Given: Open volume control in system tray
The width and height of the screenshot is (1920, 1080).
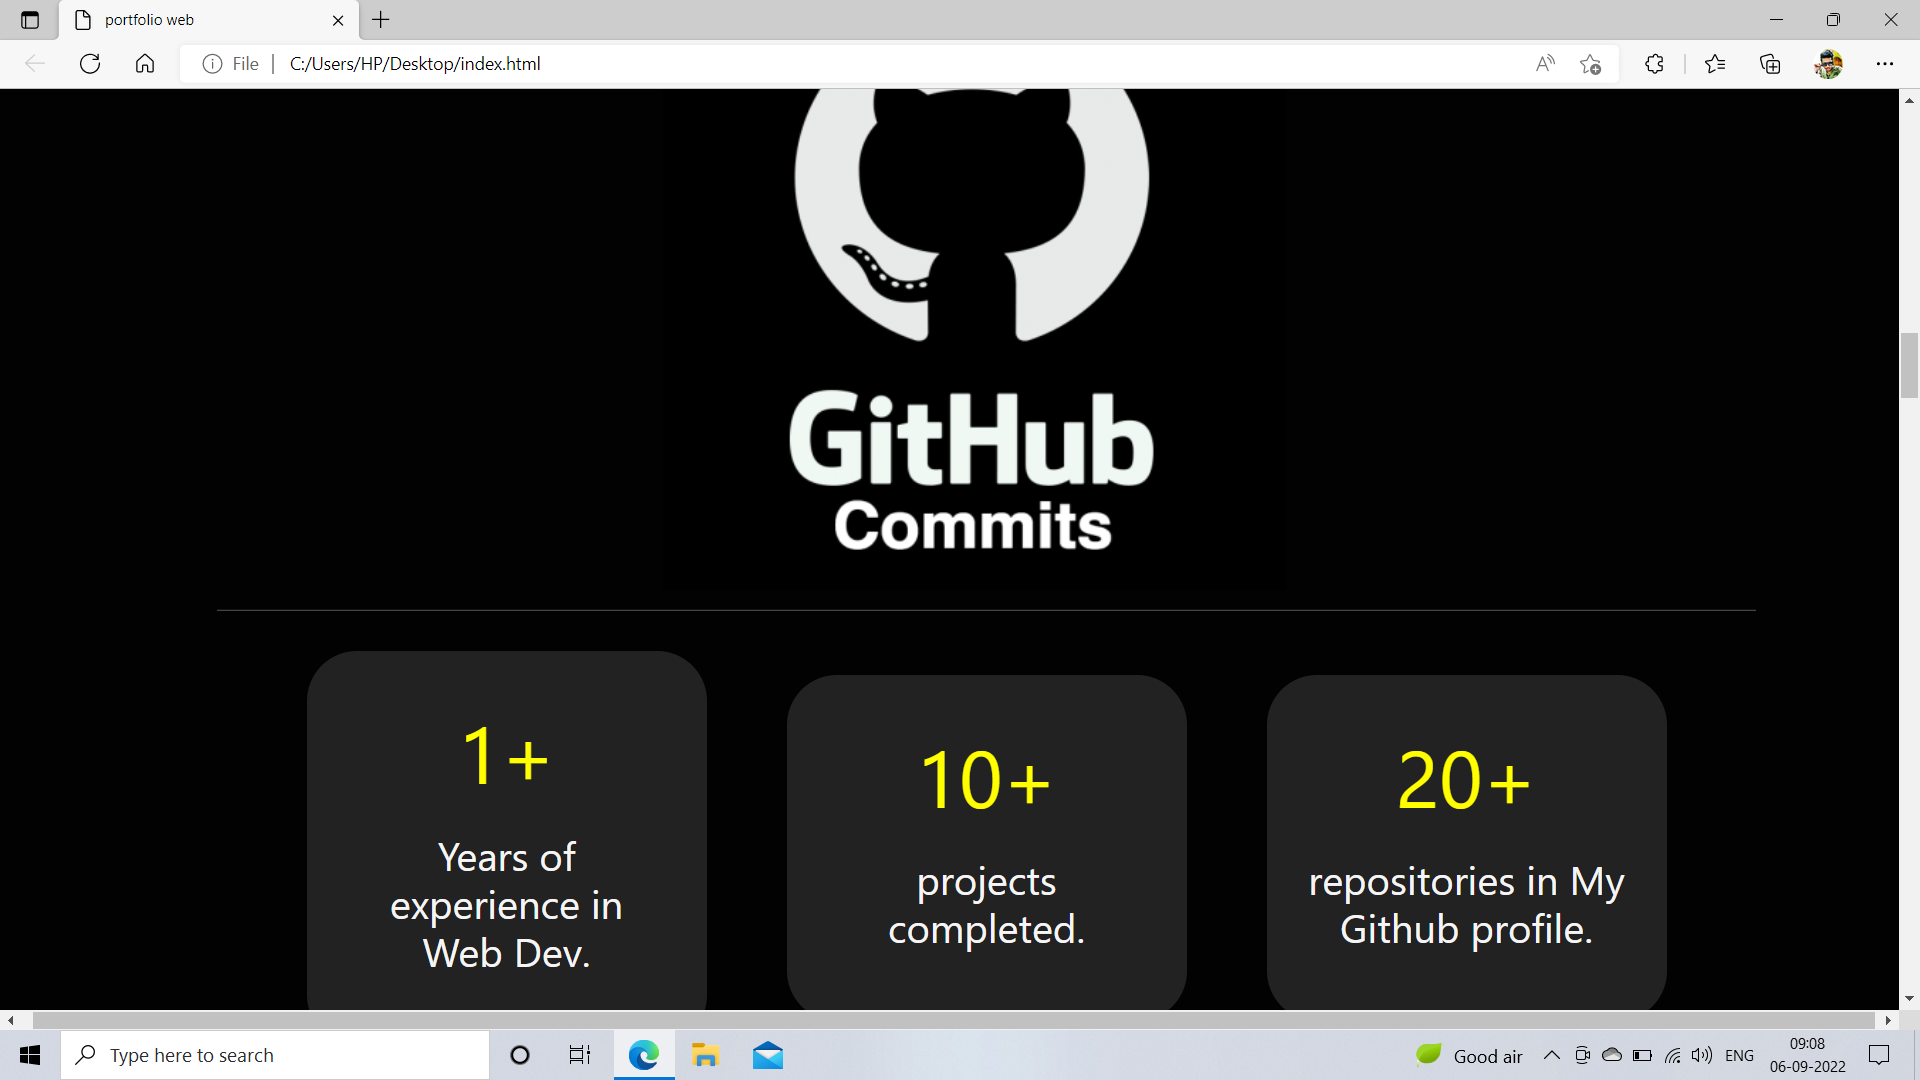Looking at the screenshot, I should tap(1701, 1054).
